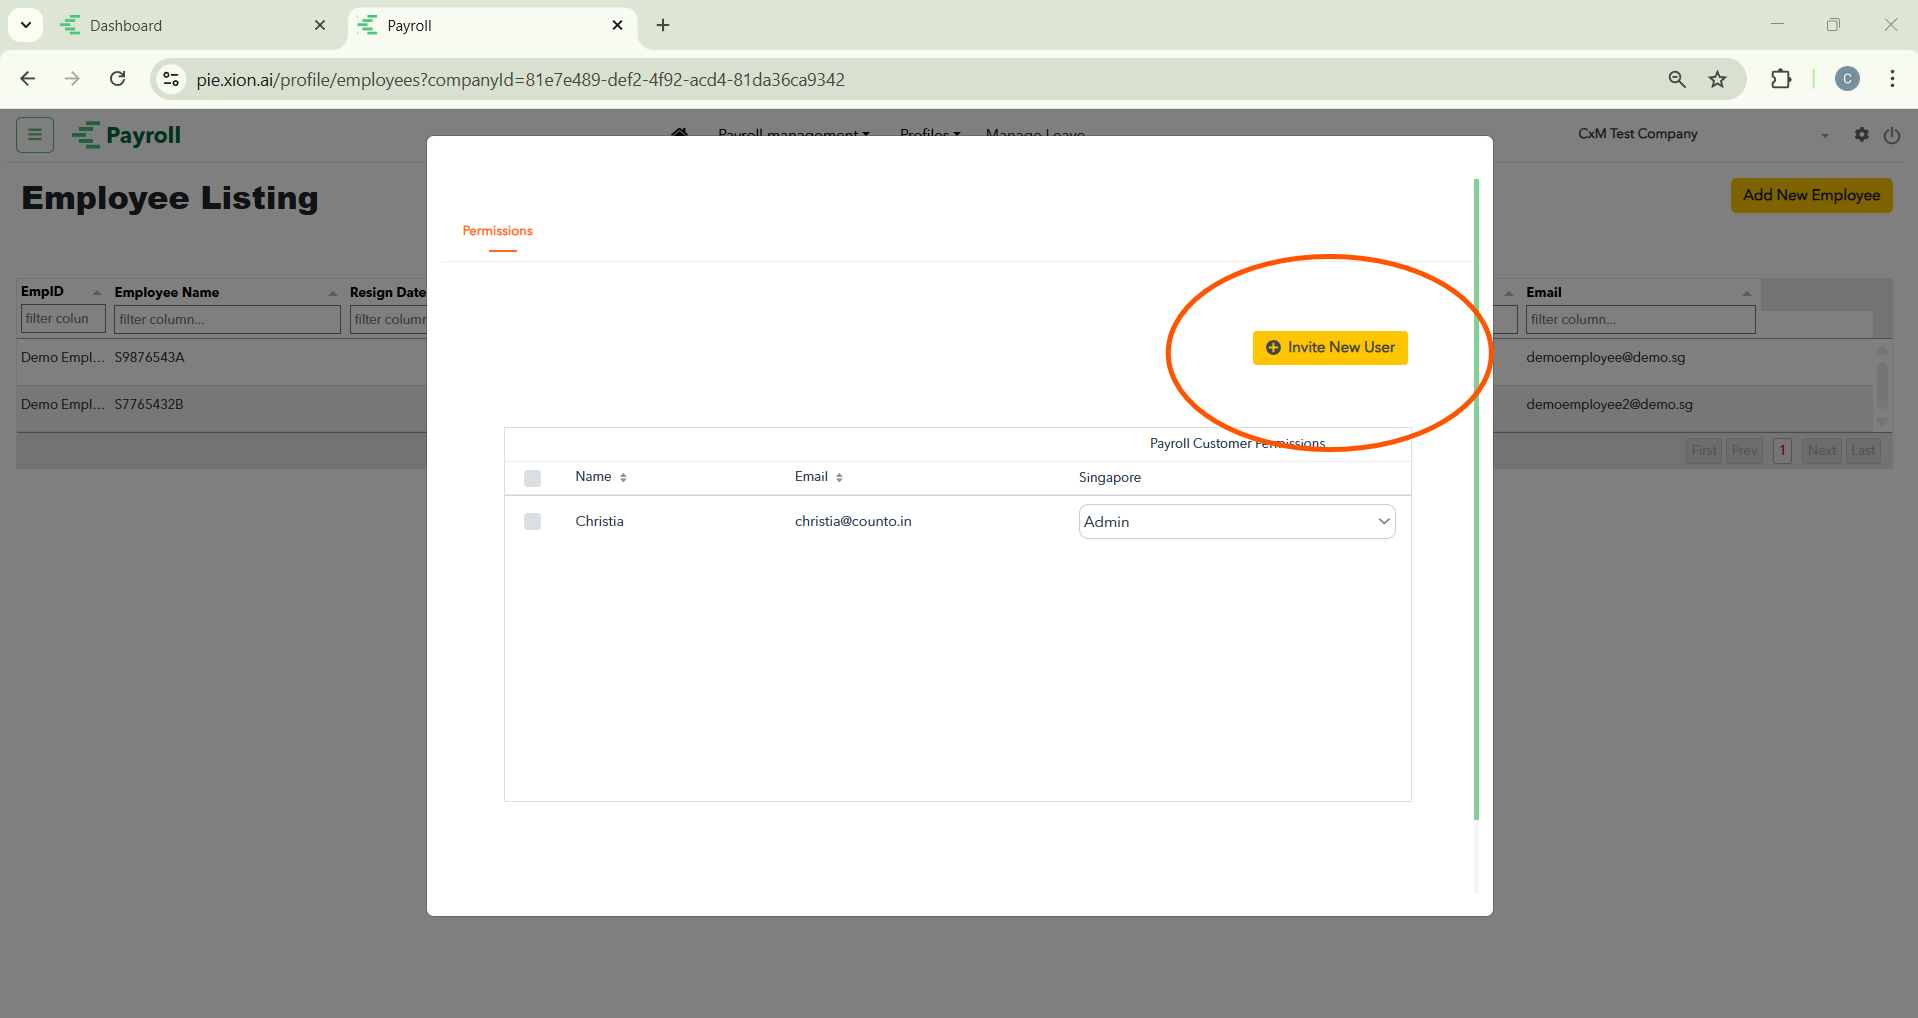Click the green vertical scrollbar in dialog
The image size is (1918, 1018).
pyautogui.click(x=1476, y=500)
